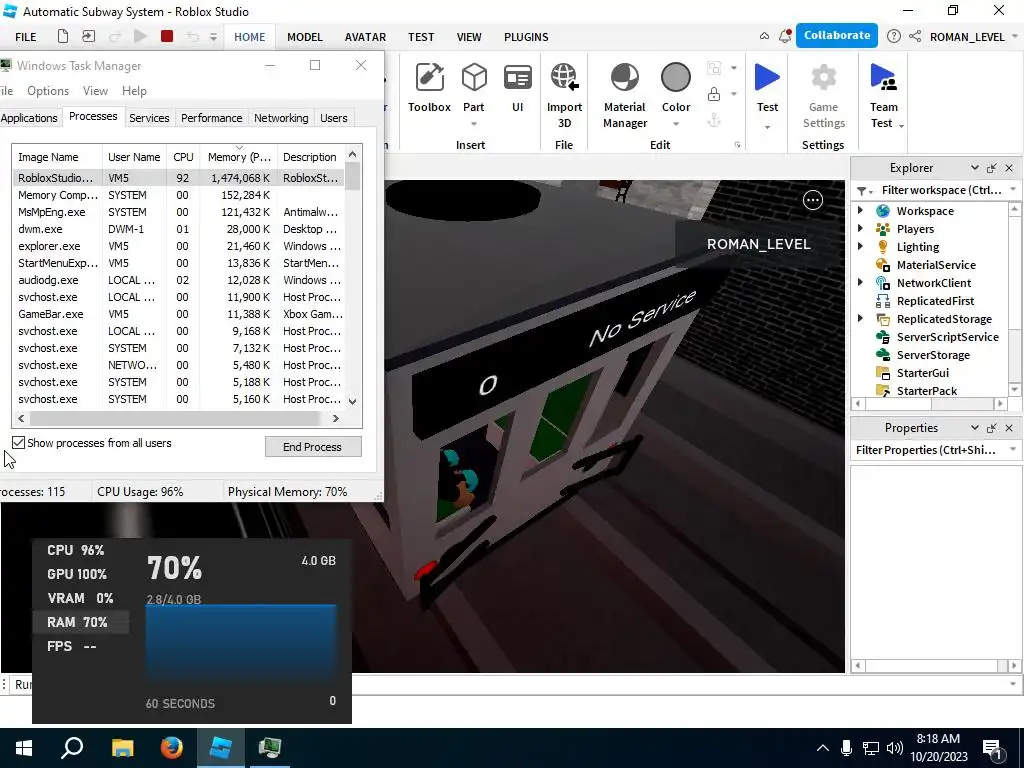
Task: Click the red Stop button in quick access toolbar
Action: click(x=167, y=37)
